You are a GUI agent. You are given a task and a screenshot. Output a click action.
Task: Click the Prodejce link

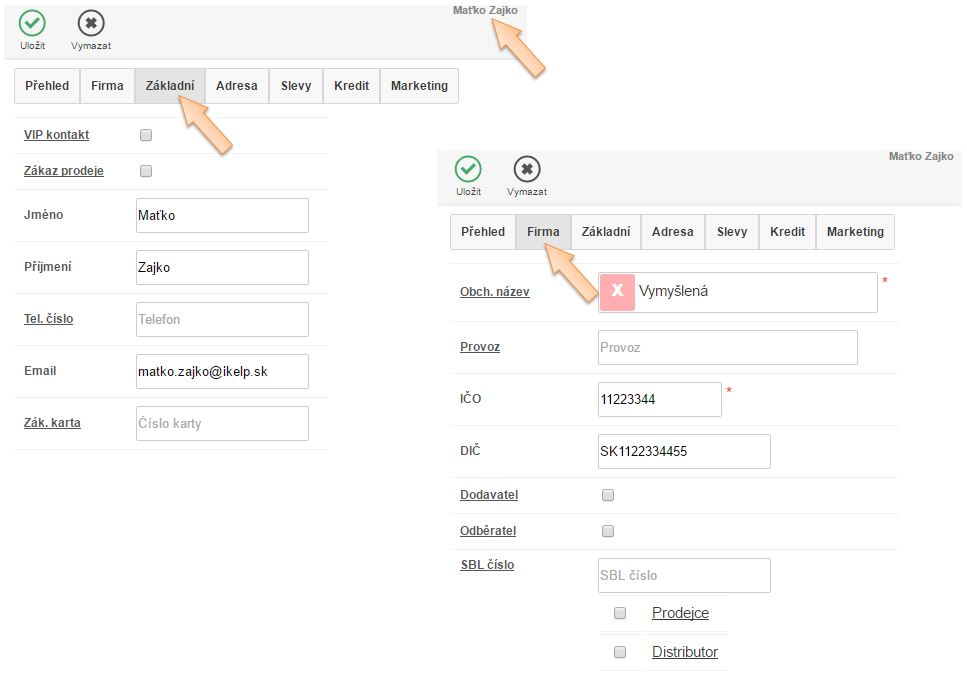click(680, 613)
